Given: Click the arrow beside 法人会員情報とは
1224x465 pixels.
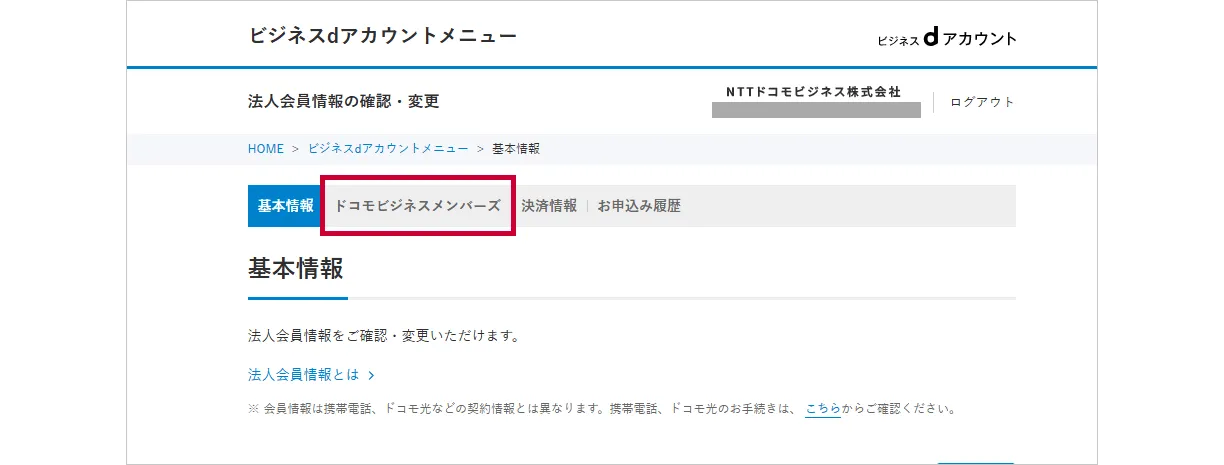Looking at the screenshot, I should pyautogui.click(x=371, y=376).
